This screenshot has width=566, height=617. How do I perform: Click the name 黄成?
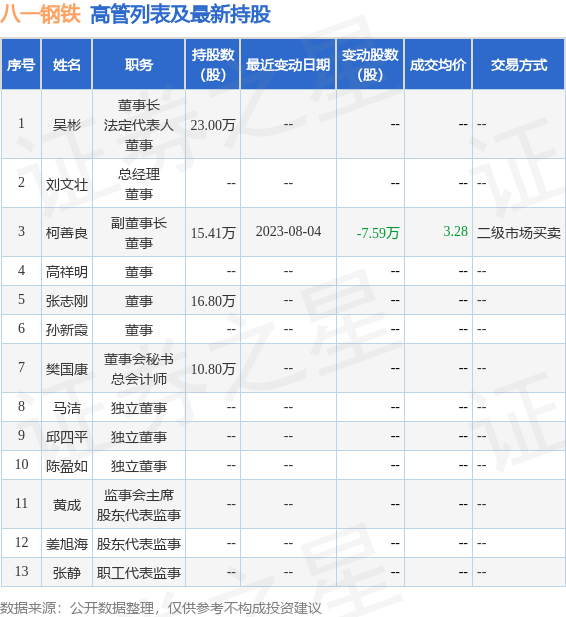pos(67,505)
